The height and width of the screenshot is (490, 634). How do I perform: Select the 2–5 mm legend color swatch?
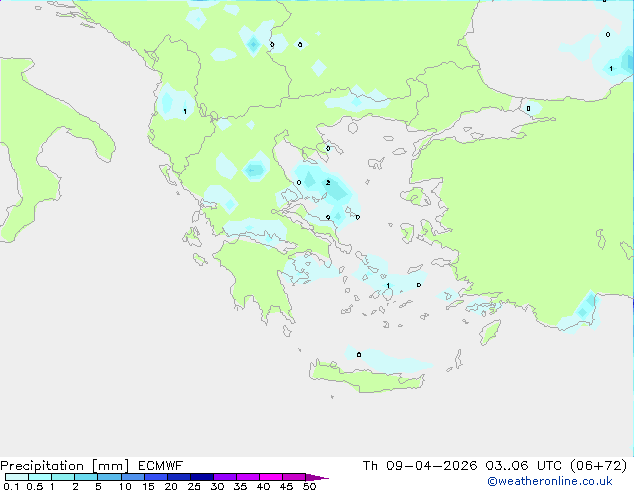click(x=86, y=477)
